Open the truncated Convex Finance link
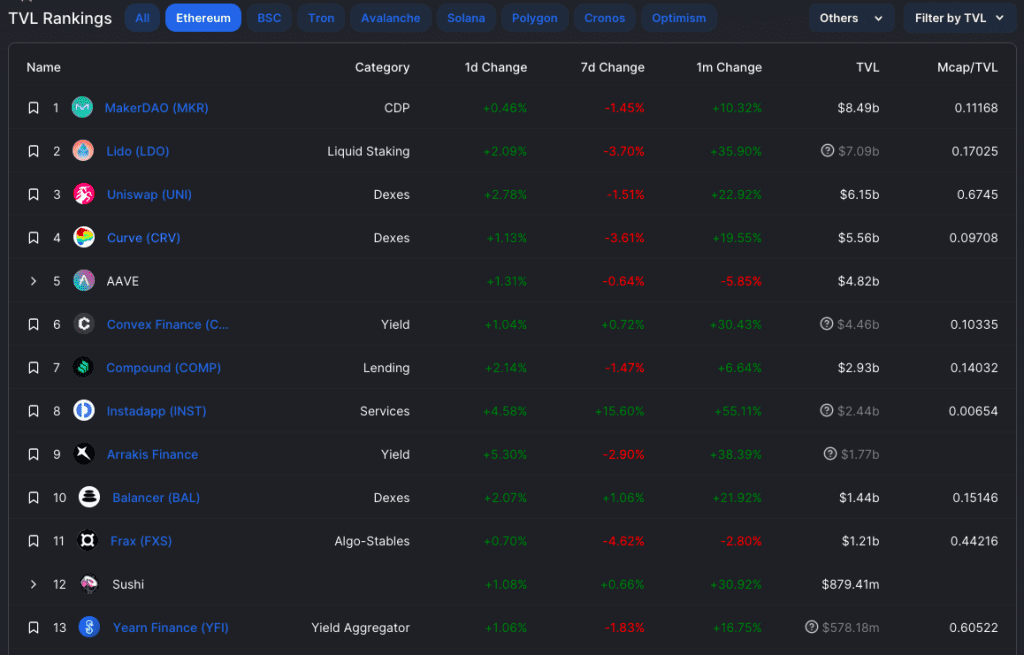The width and height of the screenshot is (1024, 655). point(168,325)
